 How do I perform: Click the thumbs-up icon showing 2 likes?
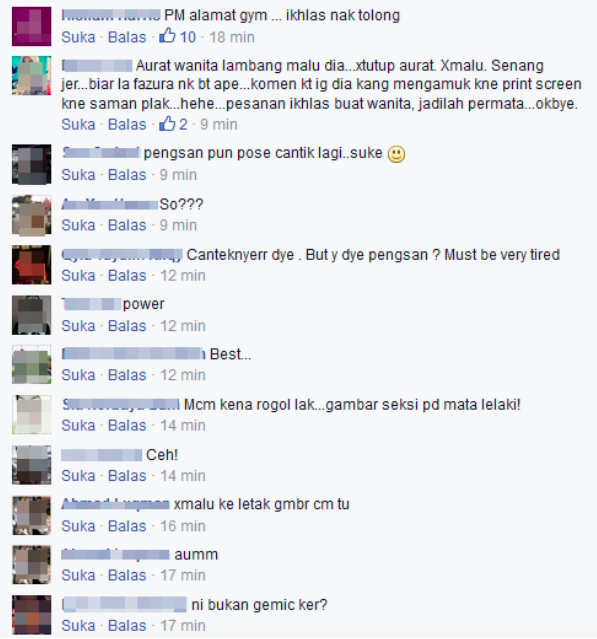click(167, 123)
